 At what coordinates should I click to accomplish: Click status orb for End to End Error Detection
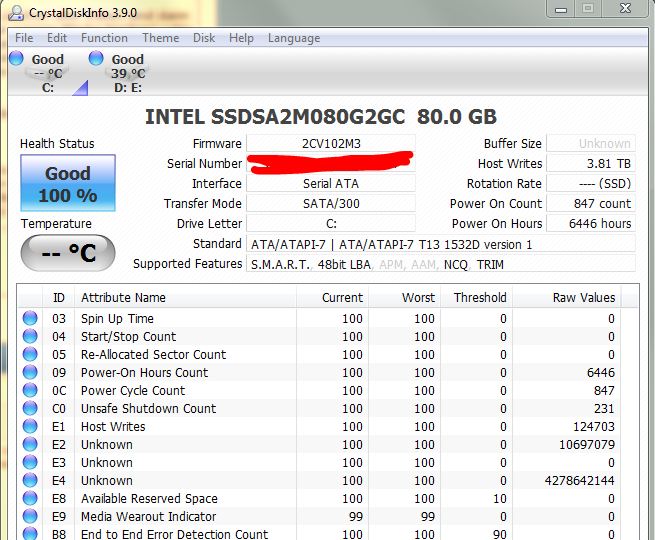[x=30, y=533]
